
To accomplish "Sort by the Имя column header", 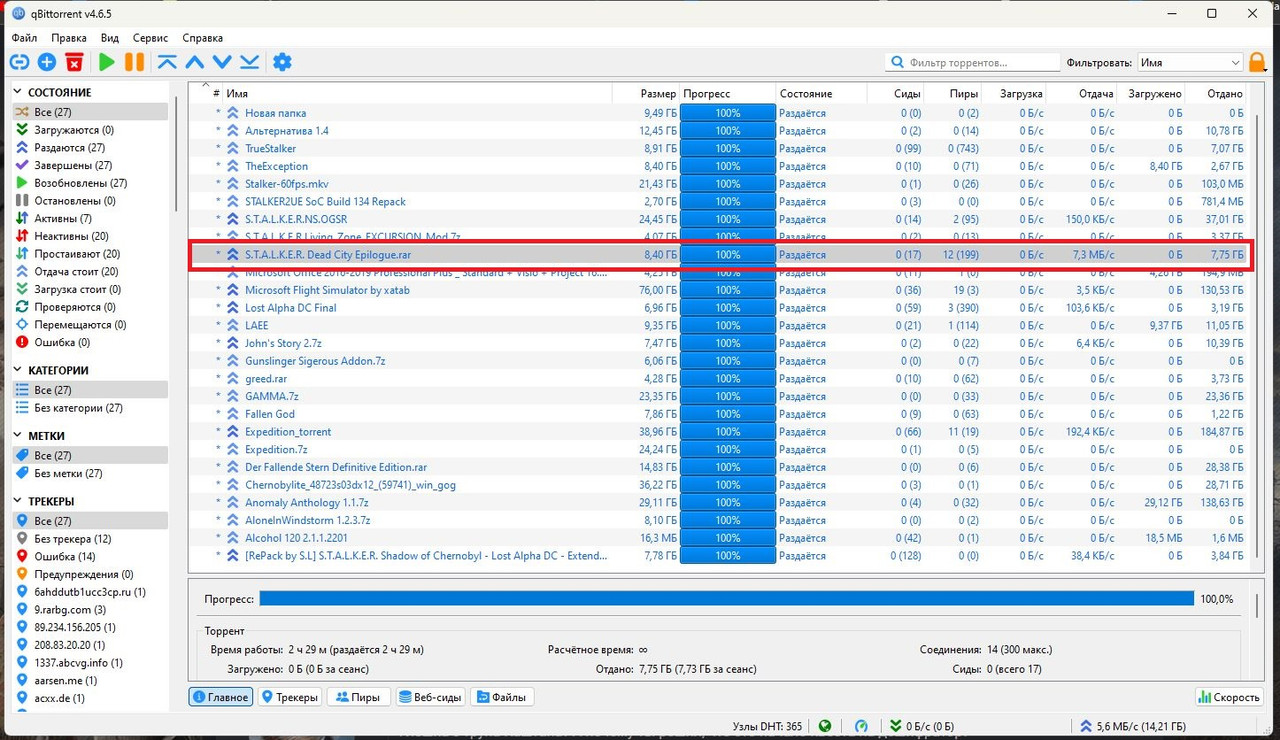I will tap(417, 93).
